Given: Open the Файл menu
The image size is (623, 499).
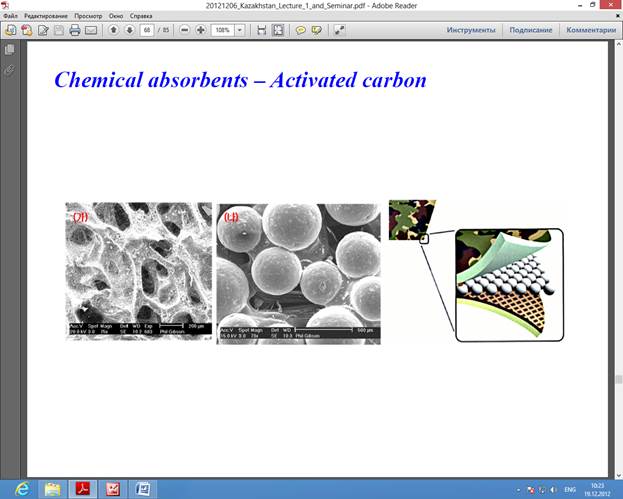Looking at the screenshot, I should tap(10, 17).
